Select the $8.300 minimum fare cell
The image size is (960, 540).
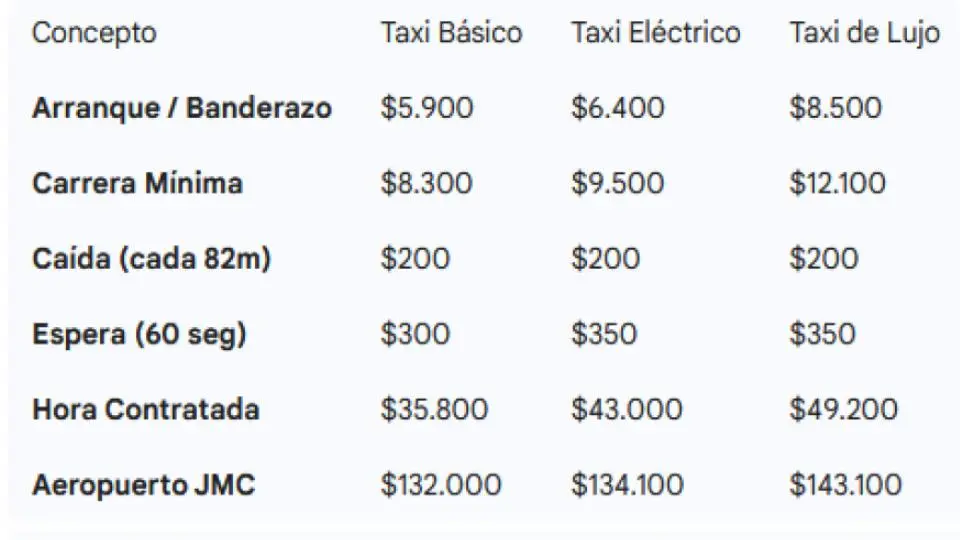[427, 184]
